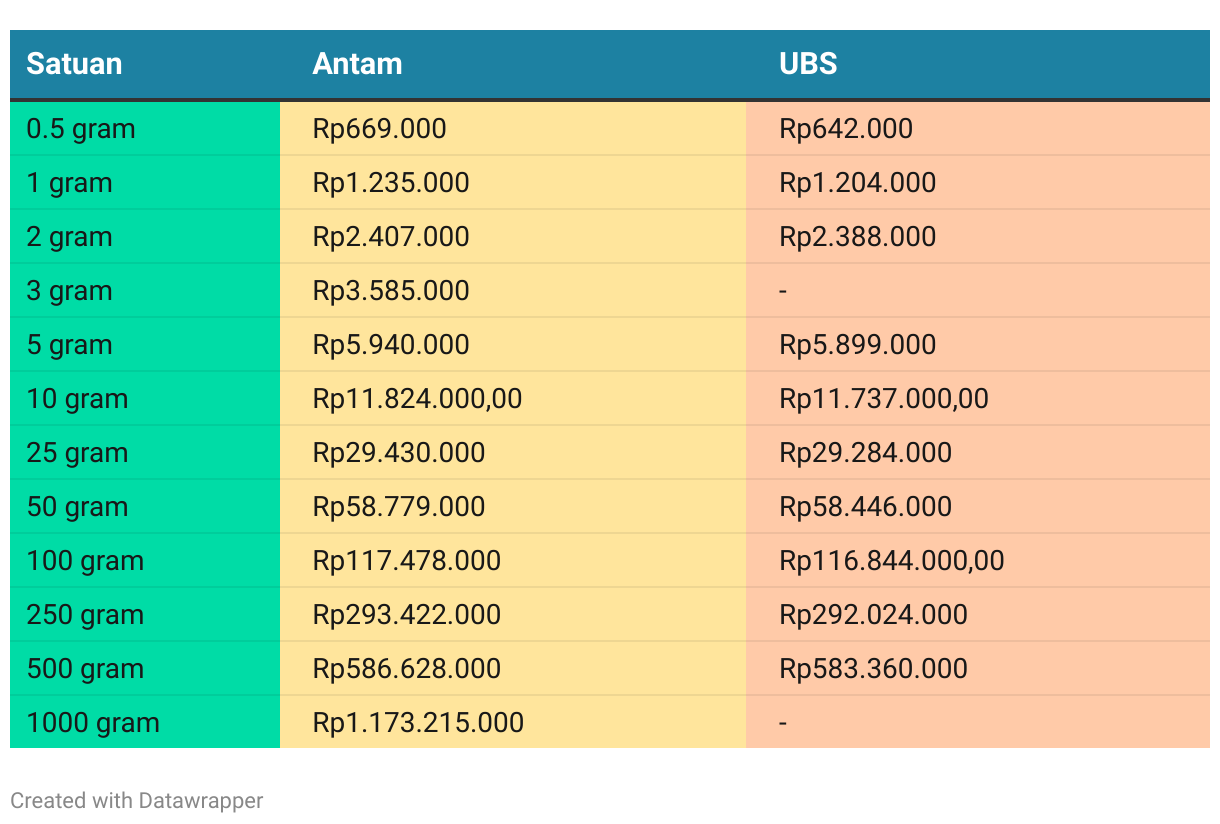Select the UBS price Rp116.844.000,00
This screenshot has height=824, width=1220.
click(x=892, y=561)
